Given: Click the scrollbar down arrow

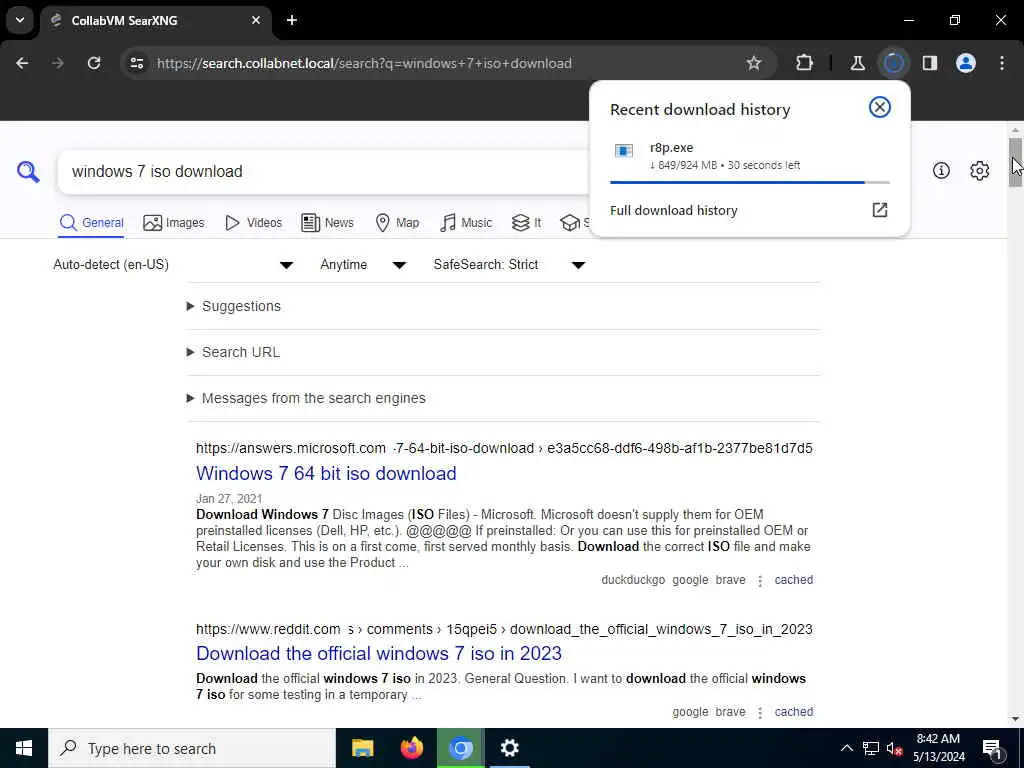Looking at the screenshot, I should [1015, 719].
